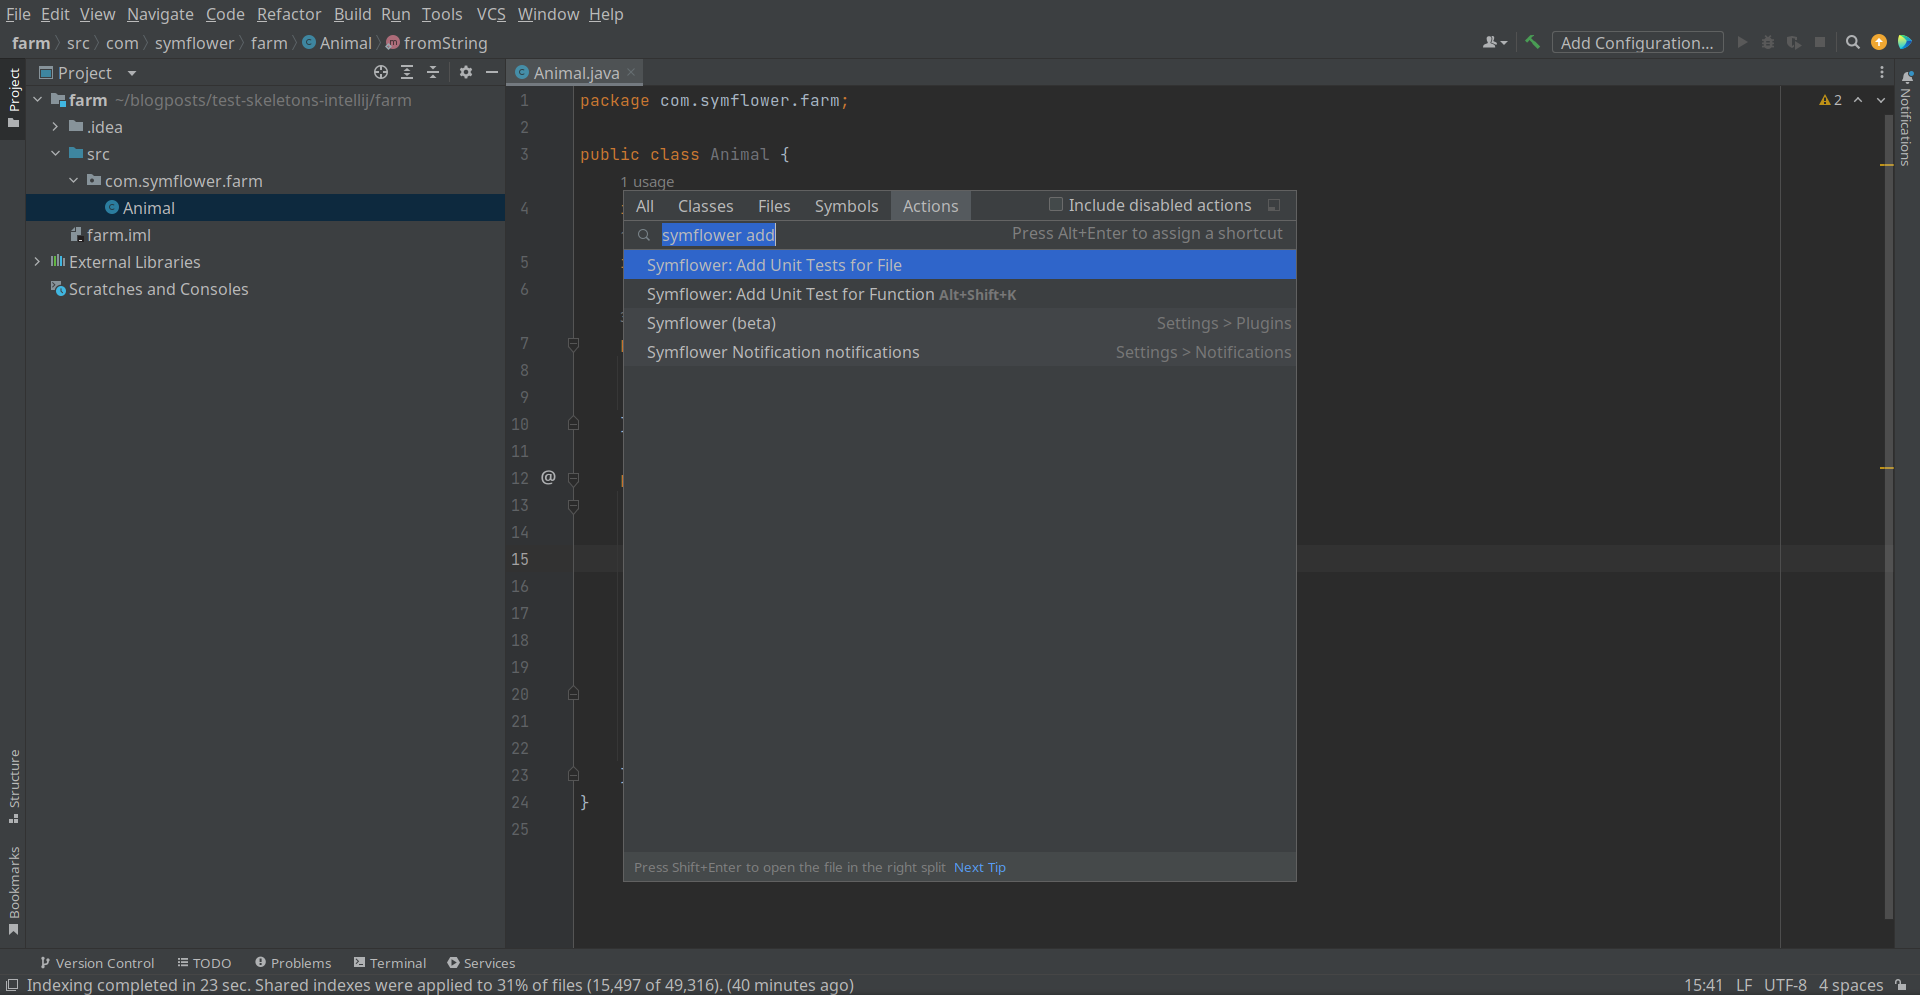Select Symflower: Add Unit Tests for File
The image size is (1920, 995).
pyautogui.click(x=960, y=265)
